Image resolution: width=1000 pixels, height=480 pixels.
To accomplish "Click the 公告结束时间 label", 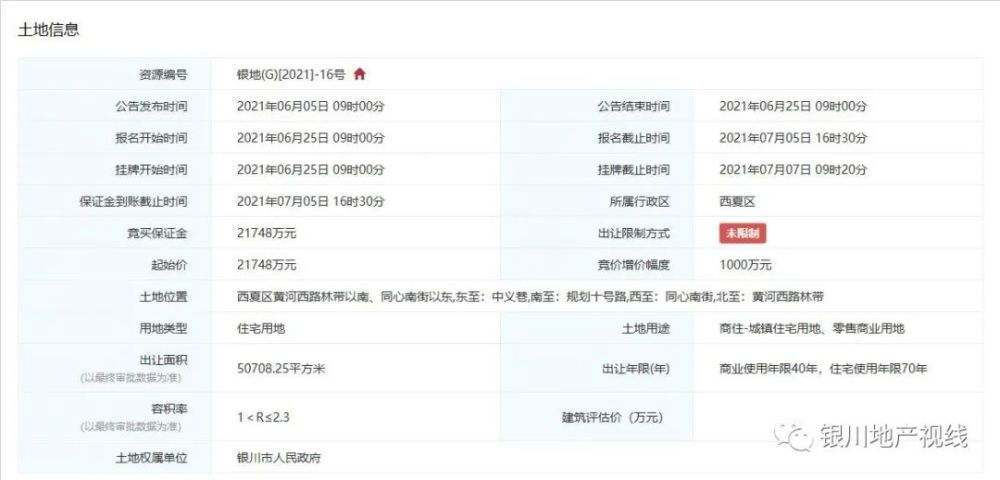I will (x=634, y=106).
